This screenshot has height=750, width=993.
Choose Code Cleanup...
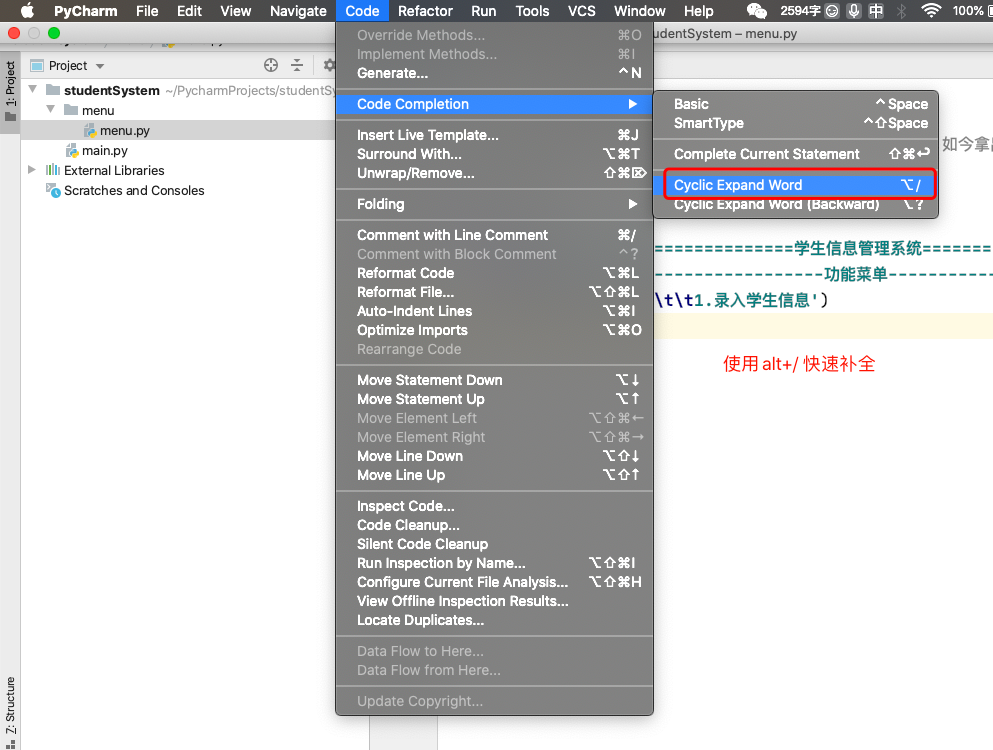[494, 525]
